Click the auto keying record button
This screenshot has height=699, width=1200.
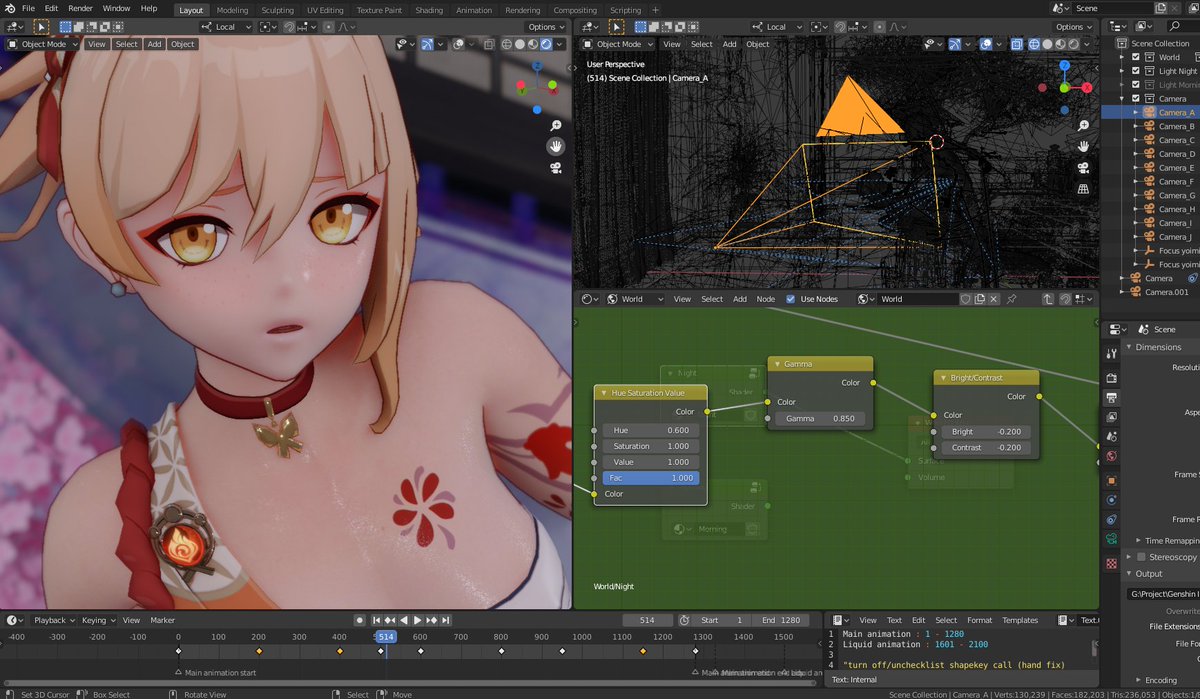click(360, 620)
